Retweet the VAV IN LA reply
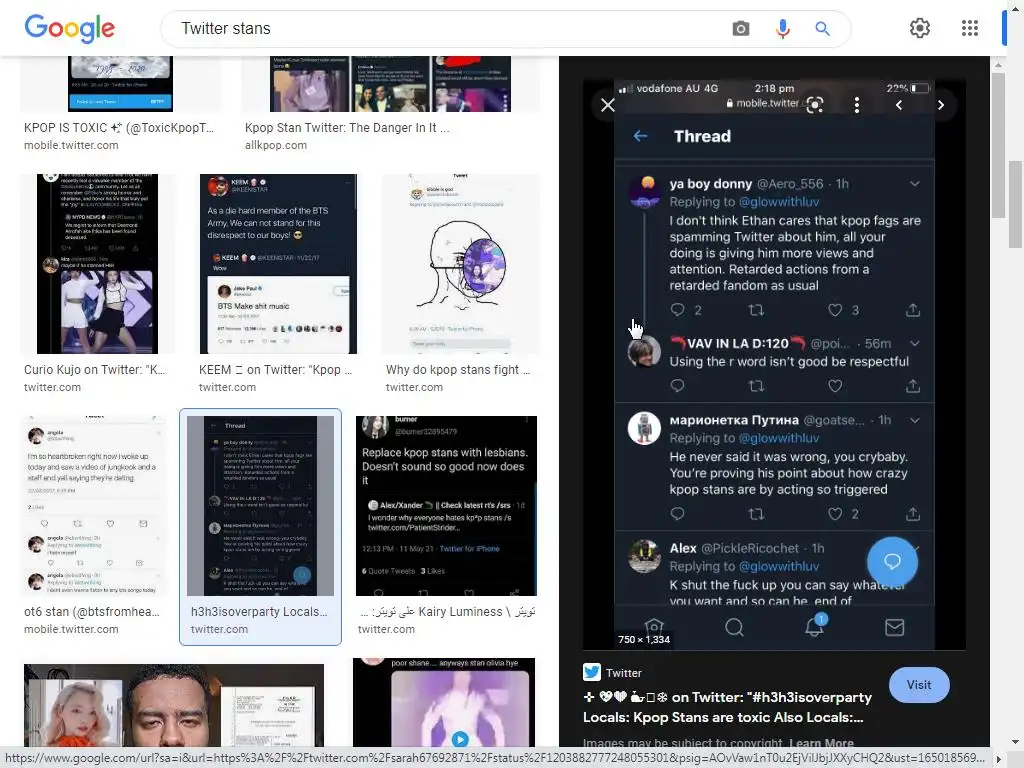The width and height of the screenshot is (1024, 768). [756, 386]
